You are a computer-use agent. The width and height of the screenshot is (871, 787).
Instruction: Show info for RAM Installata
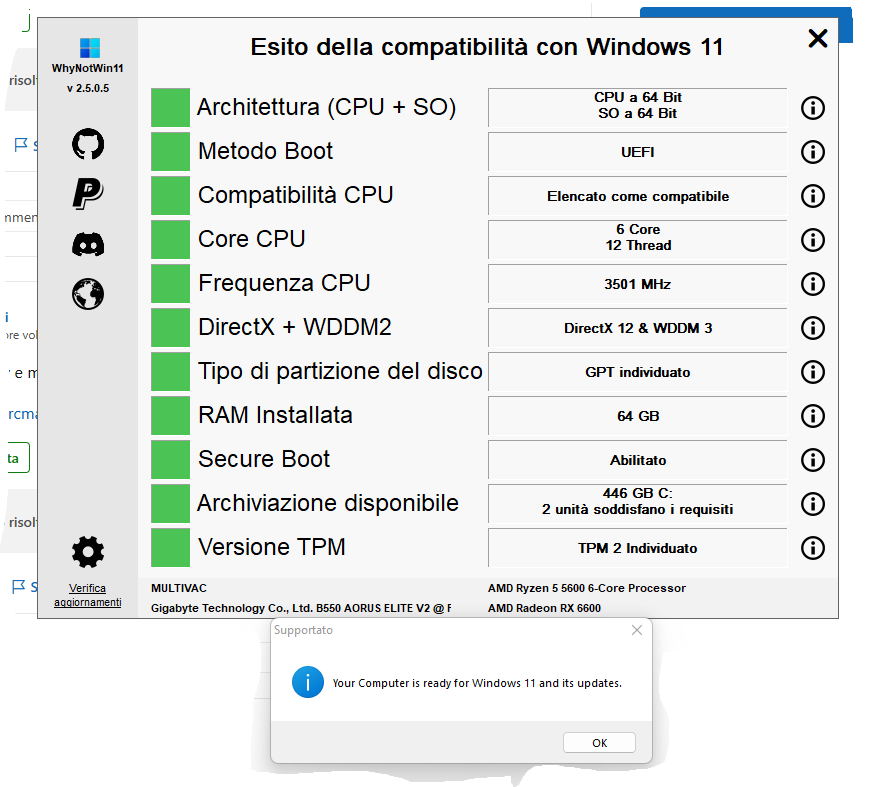[813, 416]
